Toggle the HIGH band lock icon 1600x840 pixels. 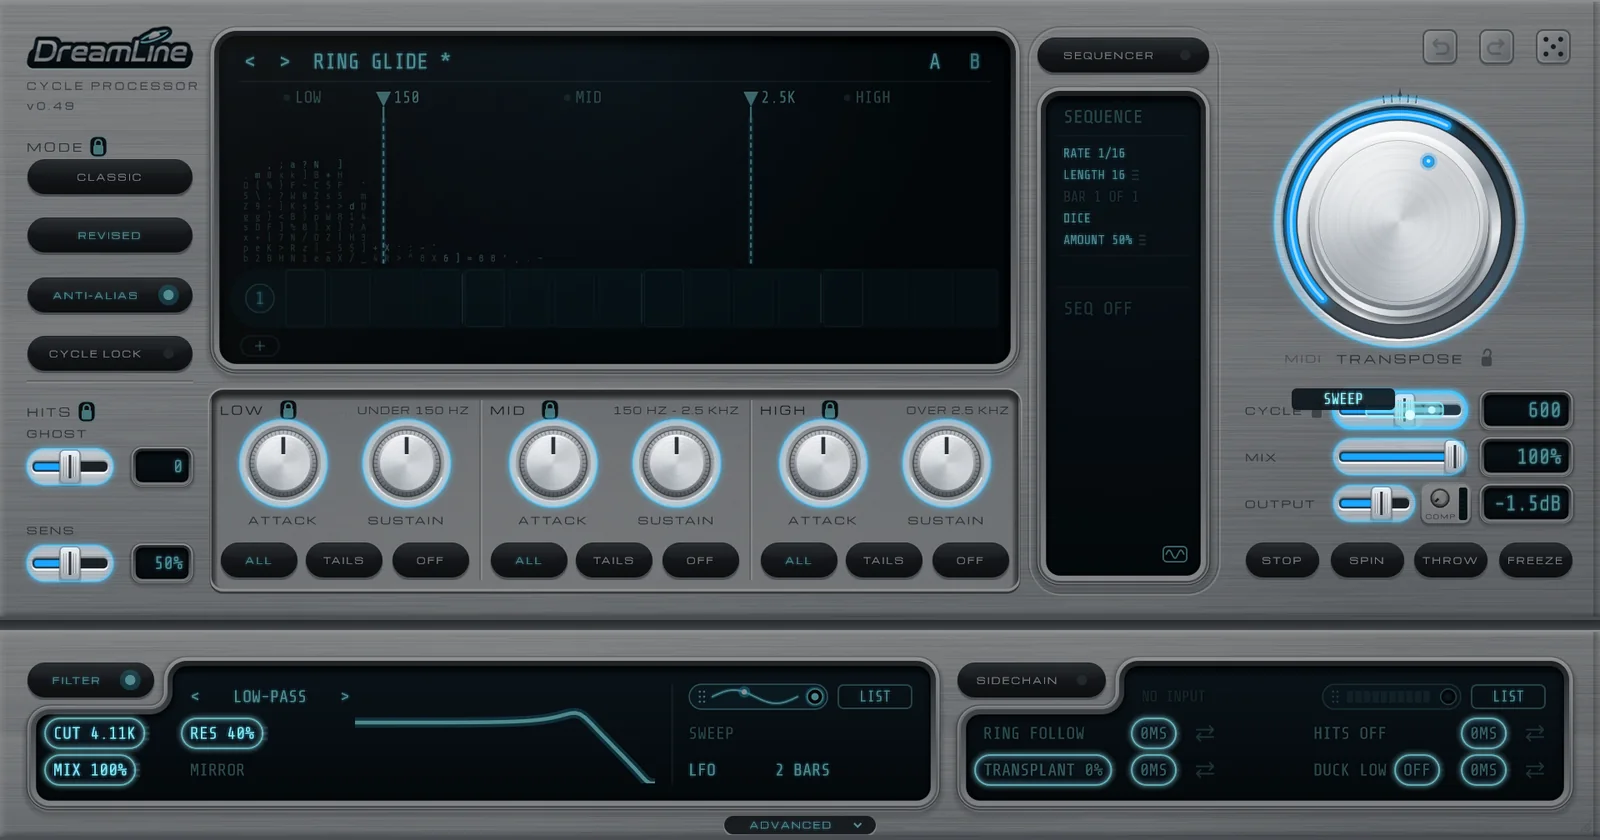[829, 409]
